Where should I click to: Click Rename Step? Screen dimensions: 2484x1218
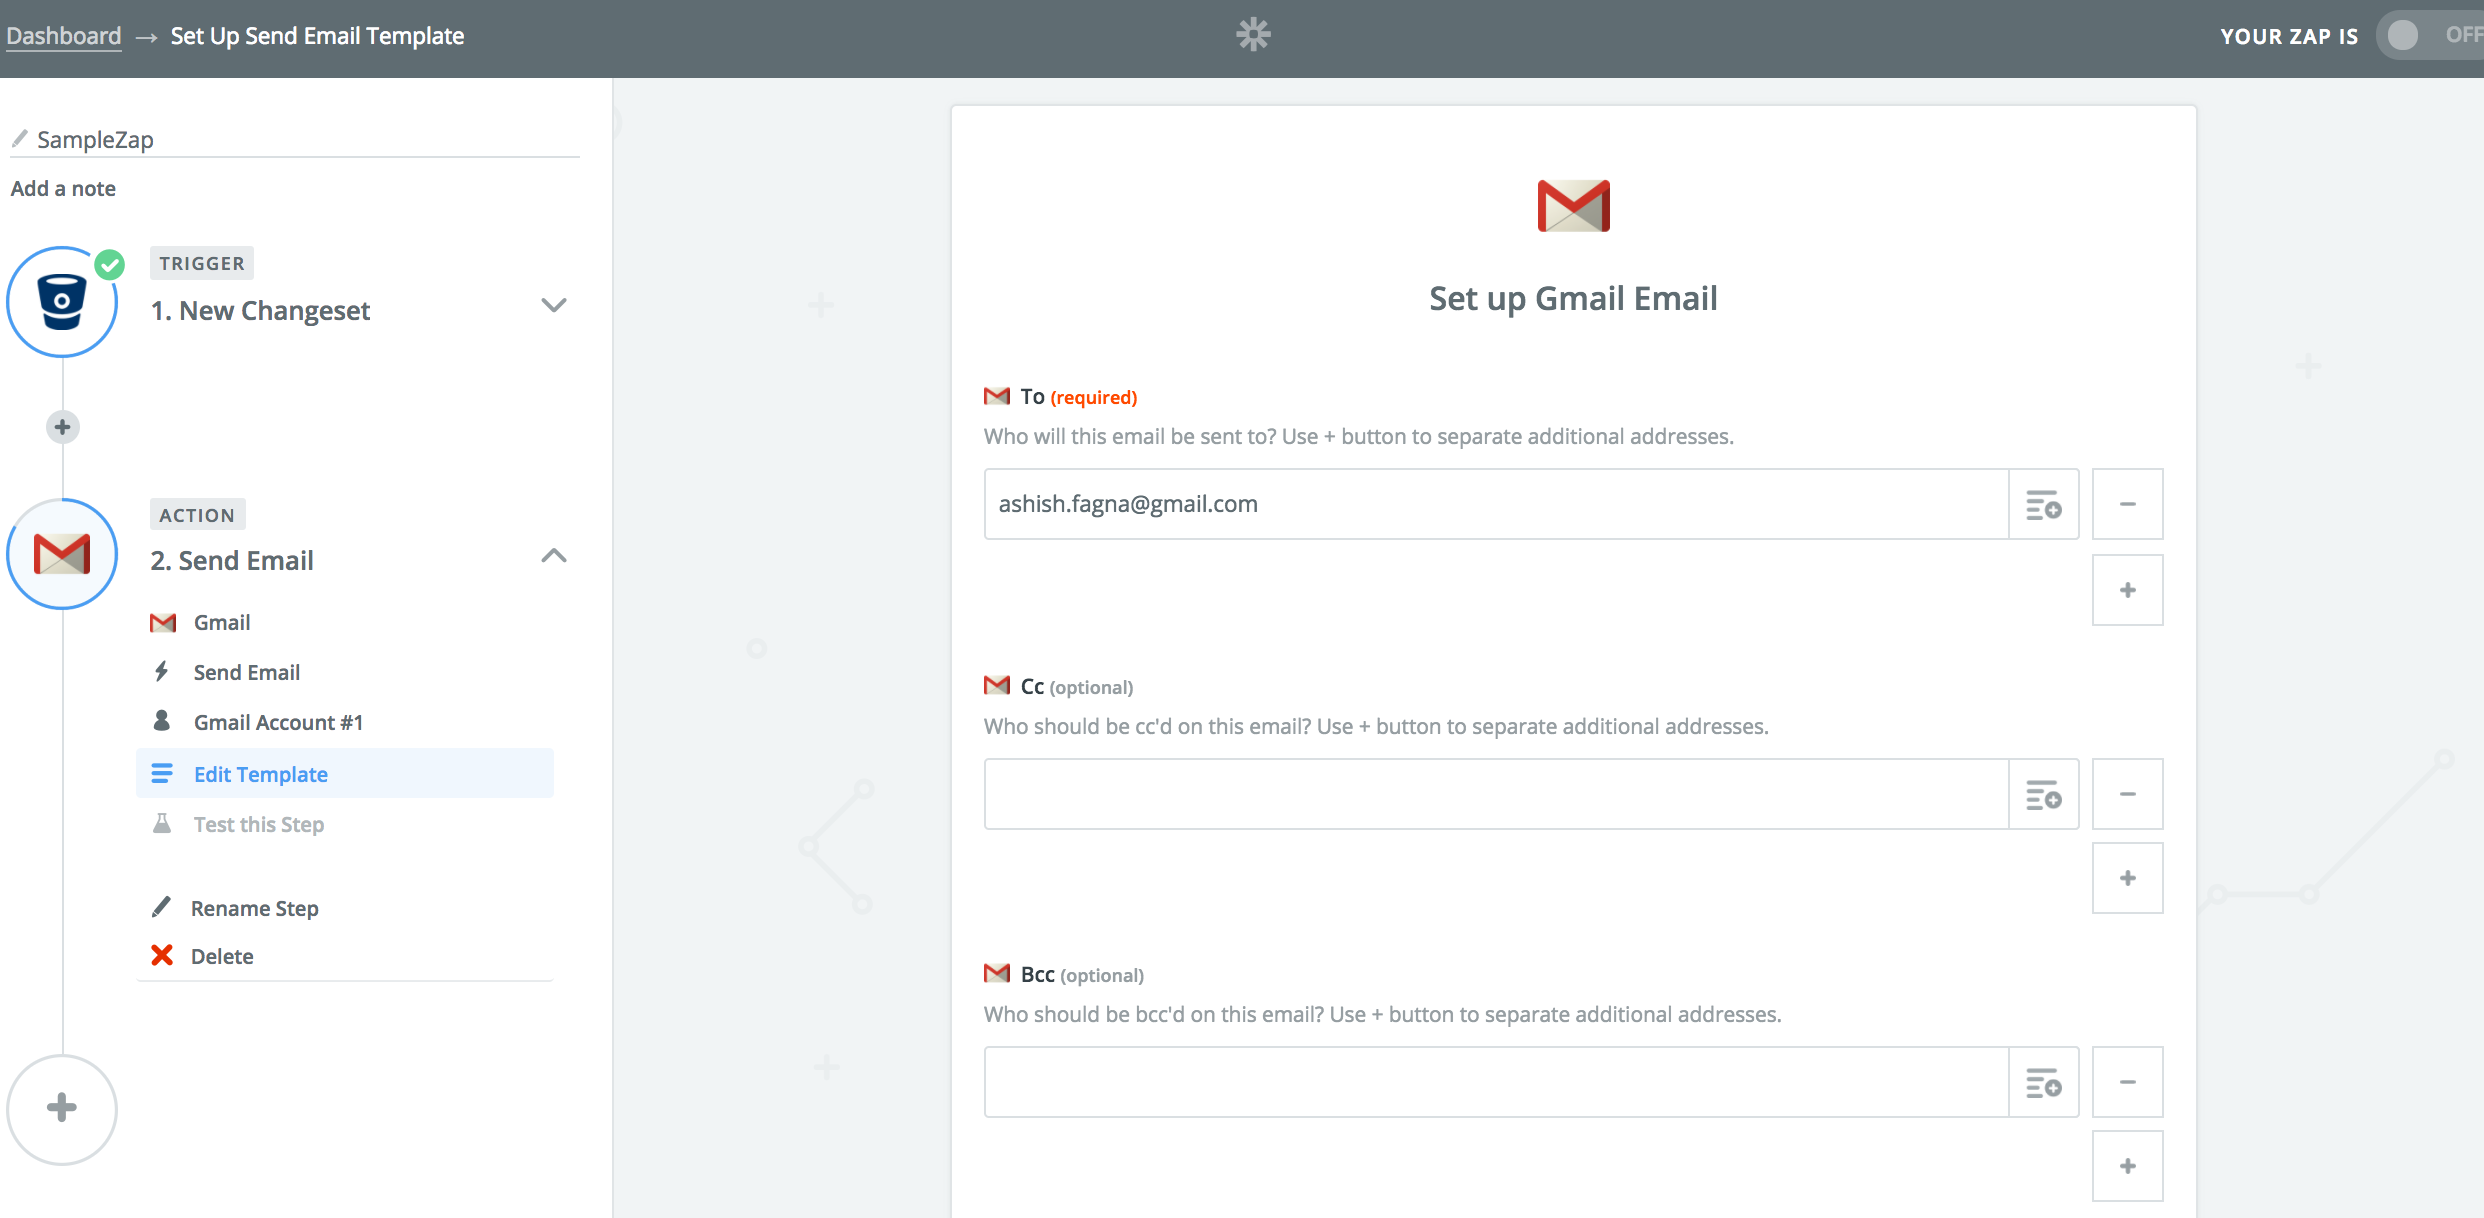[255, 908]
